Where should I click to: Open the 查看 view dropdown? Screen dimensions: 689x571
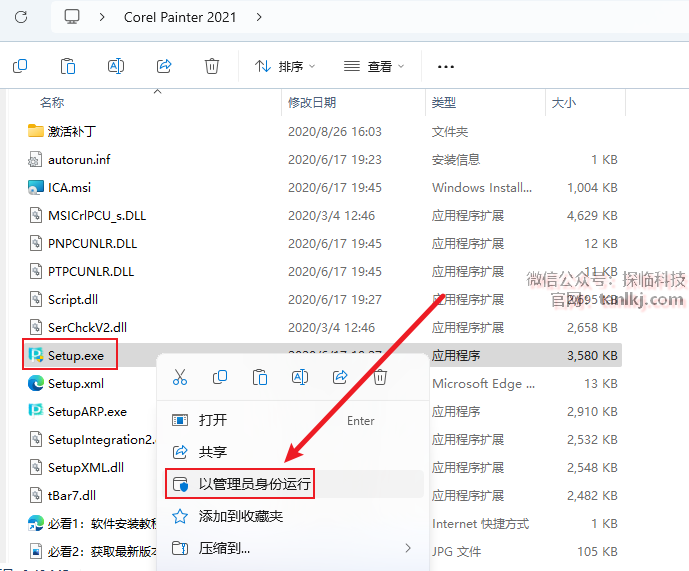[x=374, y=66]
